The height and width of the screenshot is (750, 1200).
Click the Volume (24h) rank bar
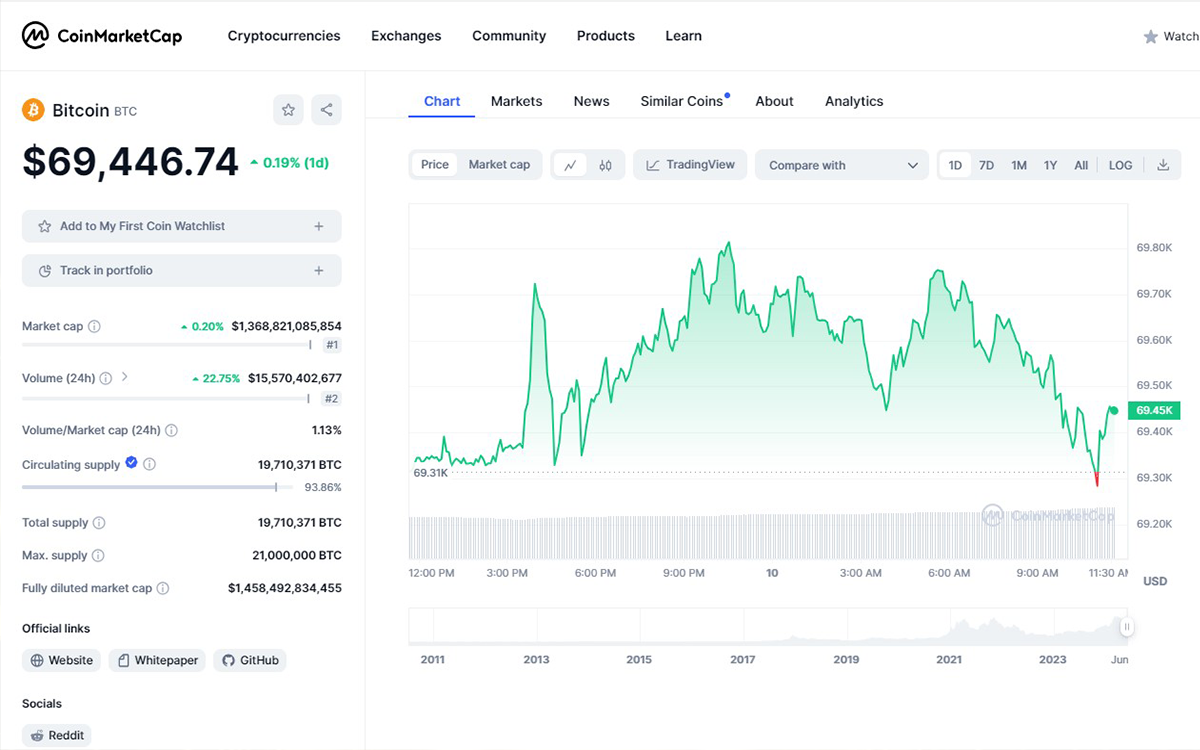point(167,397)
